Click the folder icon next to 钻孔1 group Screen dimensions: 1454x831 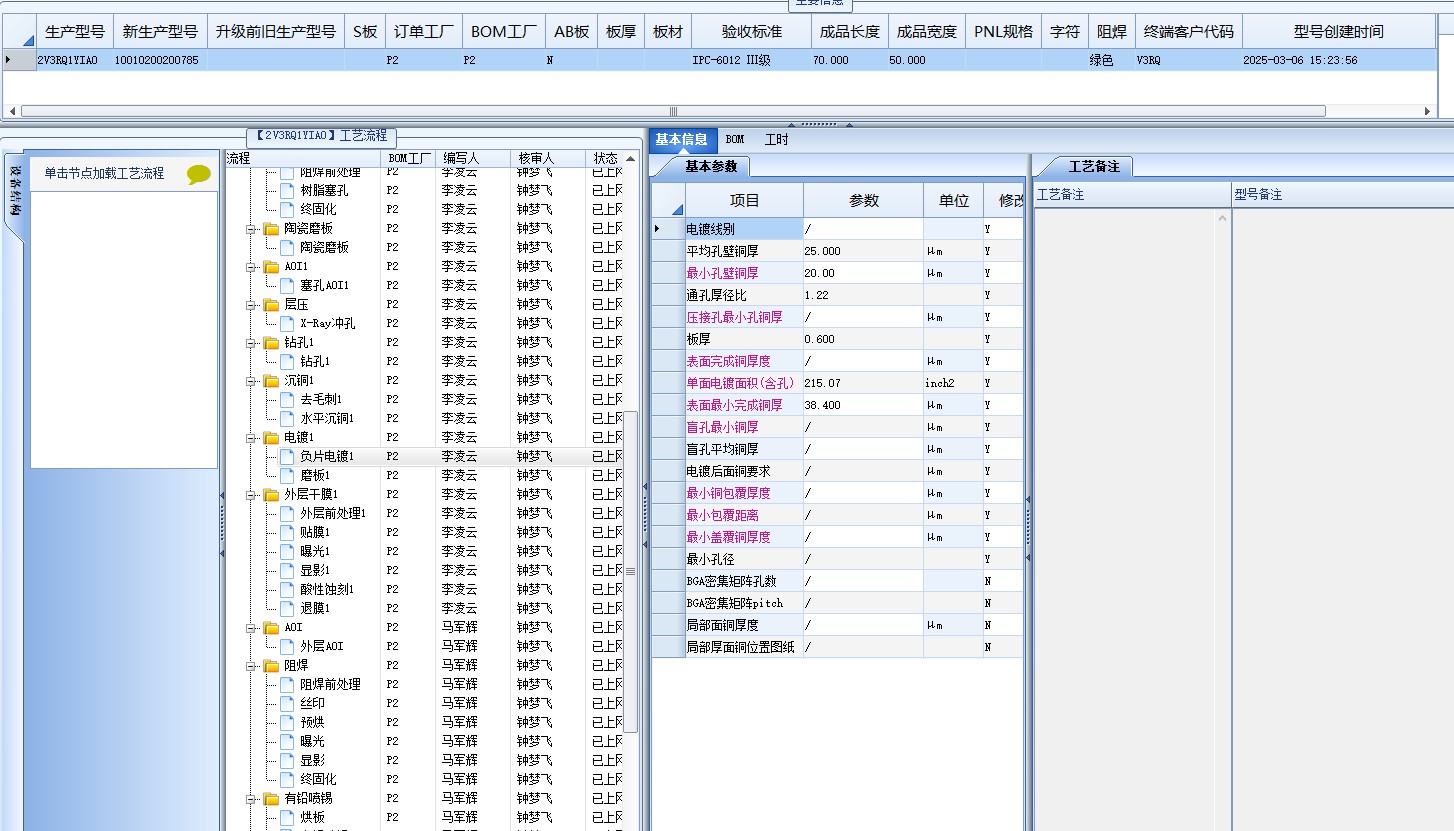click(x=271, y=343)
